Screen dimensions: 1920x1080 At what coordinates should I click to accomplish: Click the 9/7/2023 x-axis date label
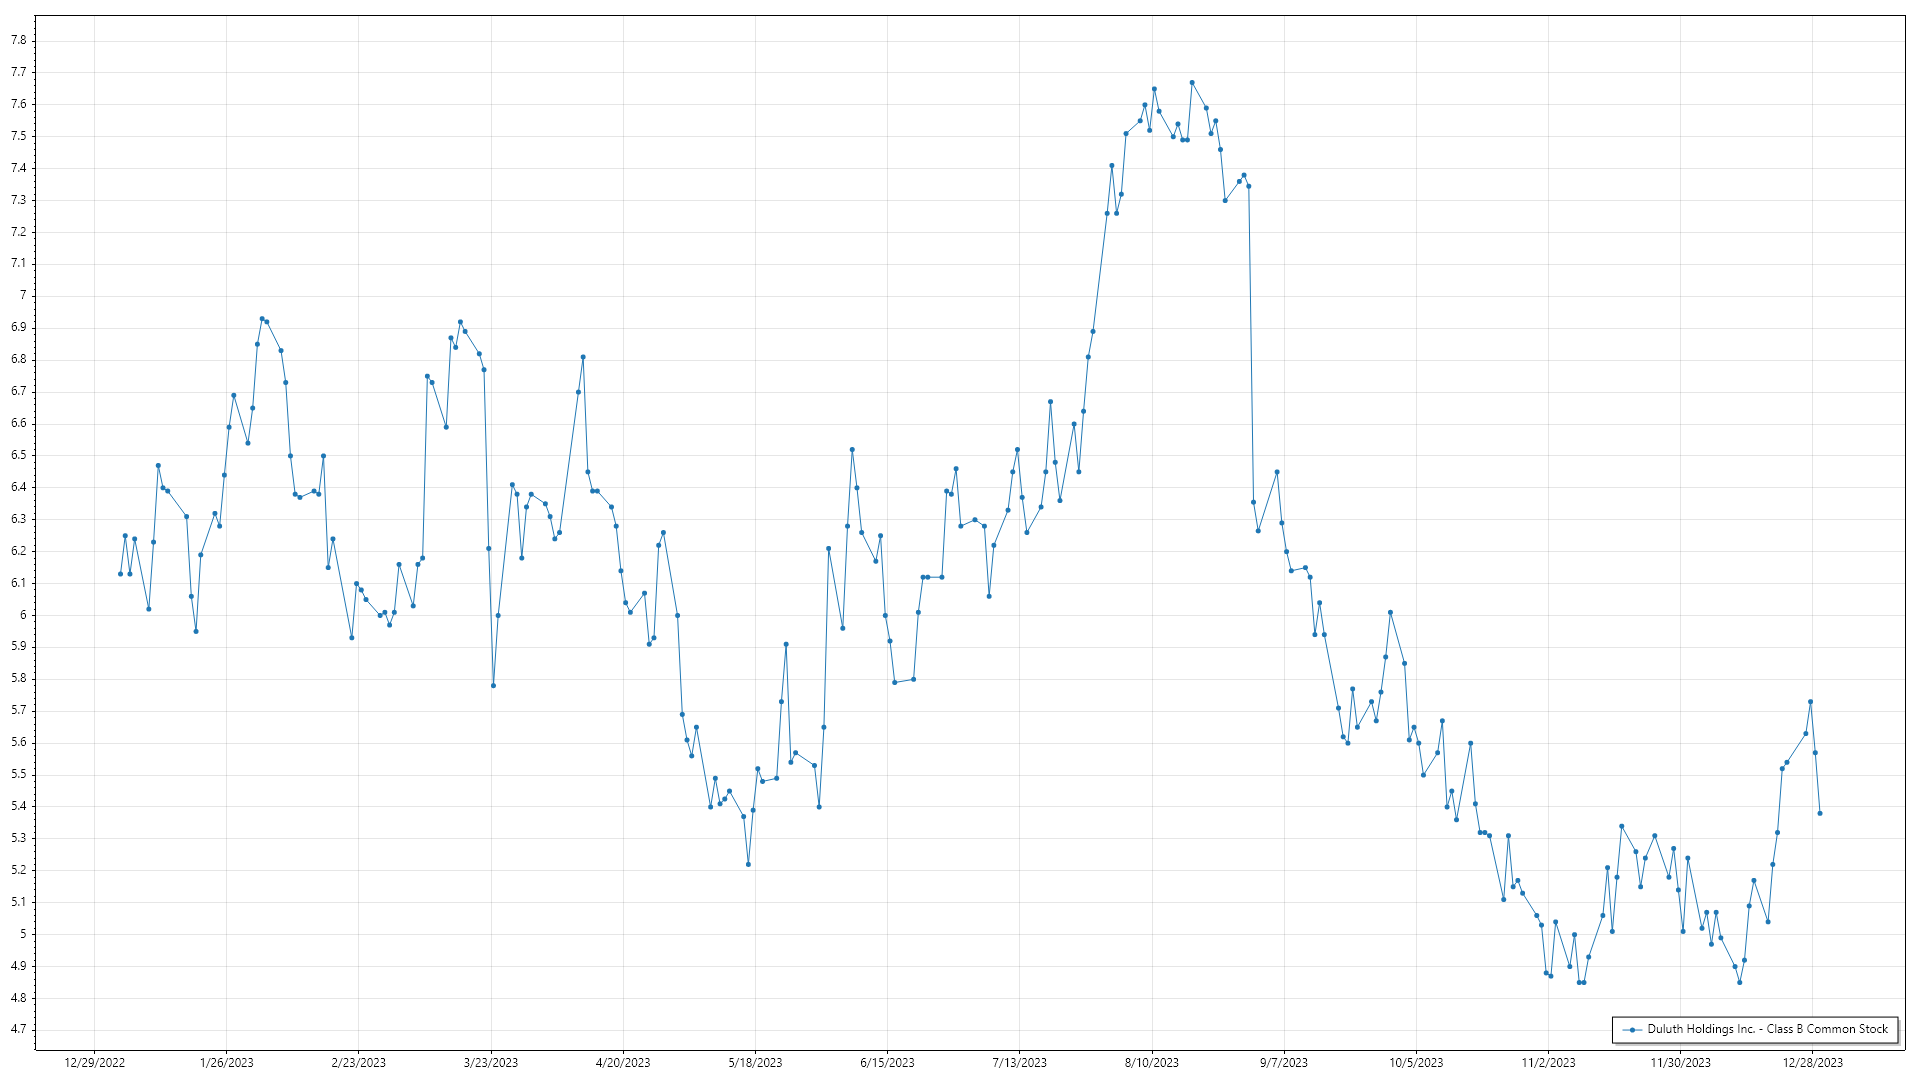click(1283, 1063)
